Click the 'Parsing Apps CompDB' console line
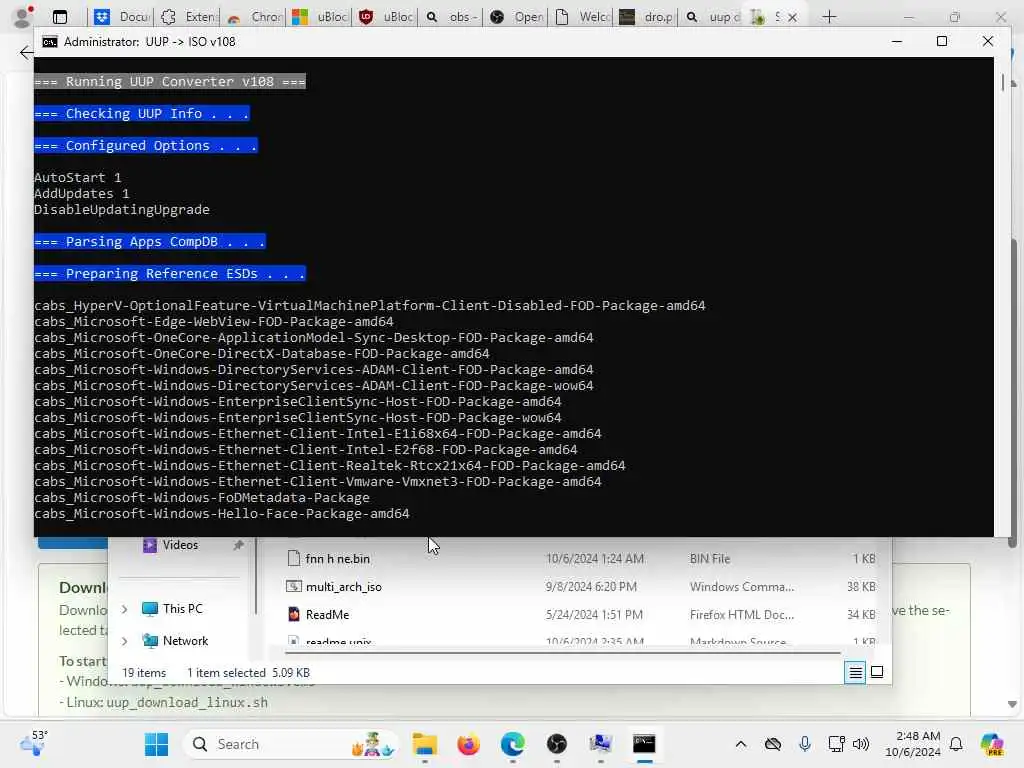Screen dimensions: 1024x768 tap(150, 242)
